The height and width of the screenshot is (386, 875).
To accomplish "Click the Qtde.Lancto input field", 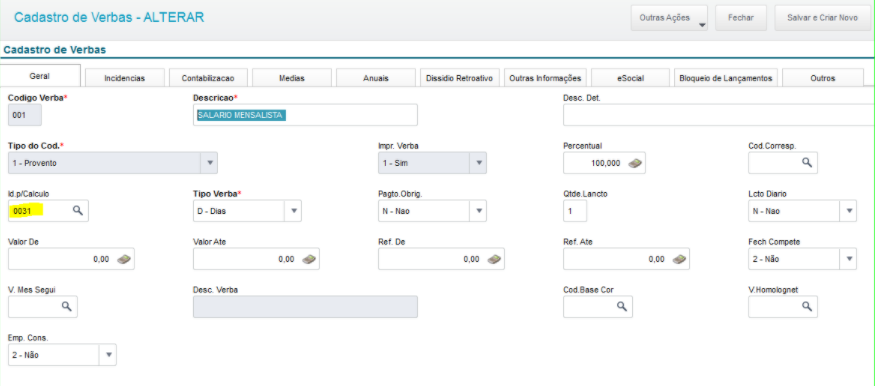I will click(575, 211).
